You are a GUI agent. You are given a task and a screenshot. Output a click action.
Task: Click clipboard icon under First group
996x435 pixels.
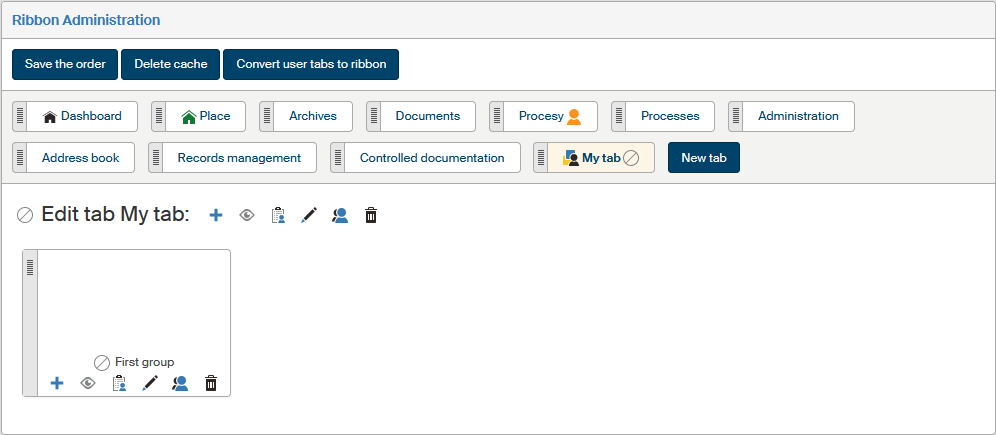(x=119, y=383)
